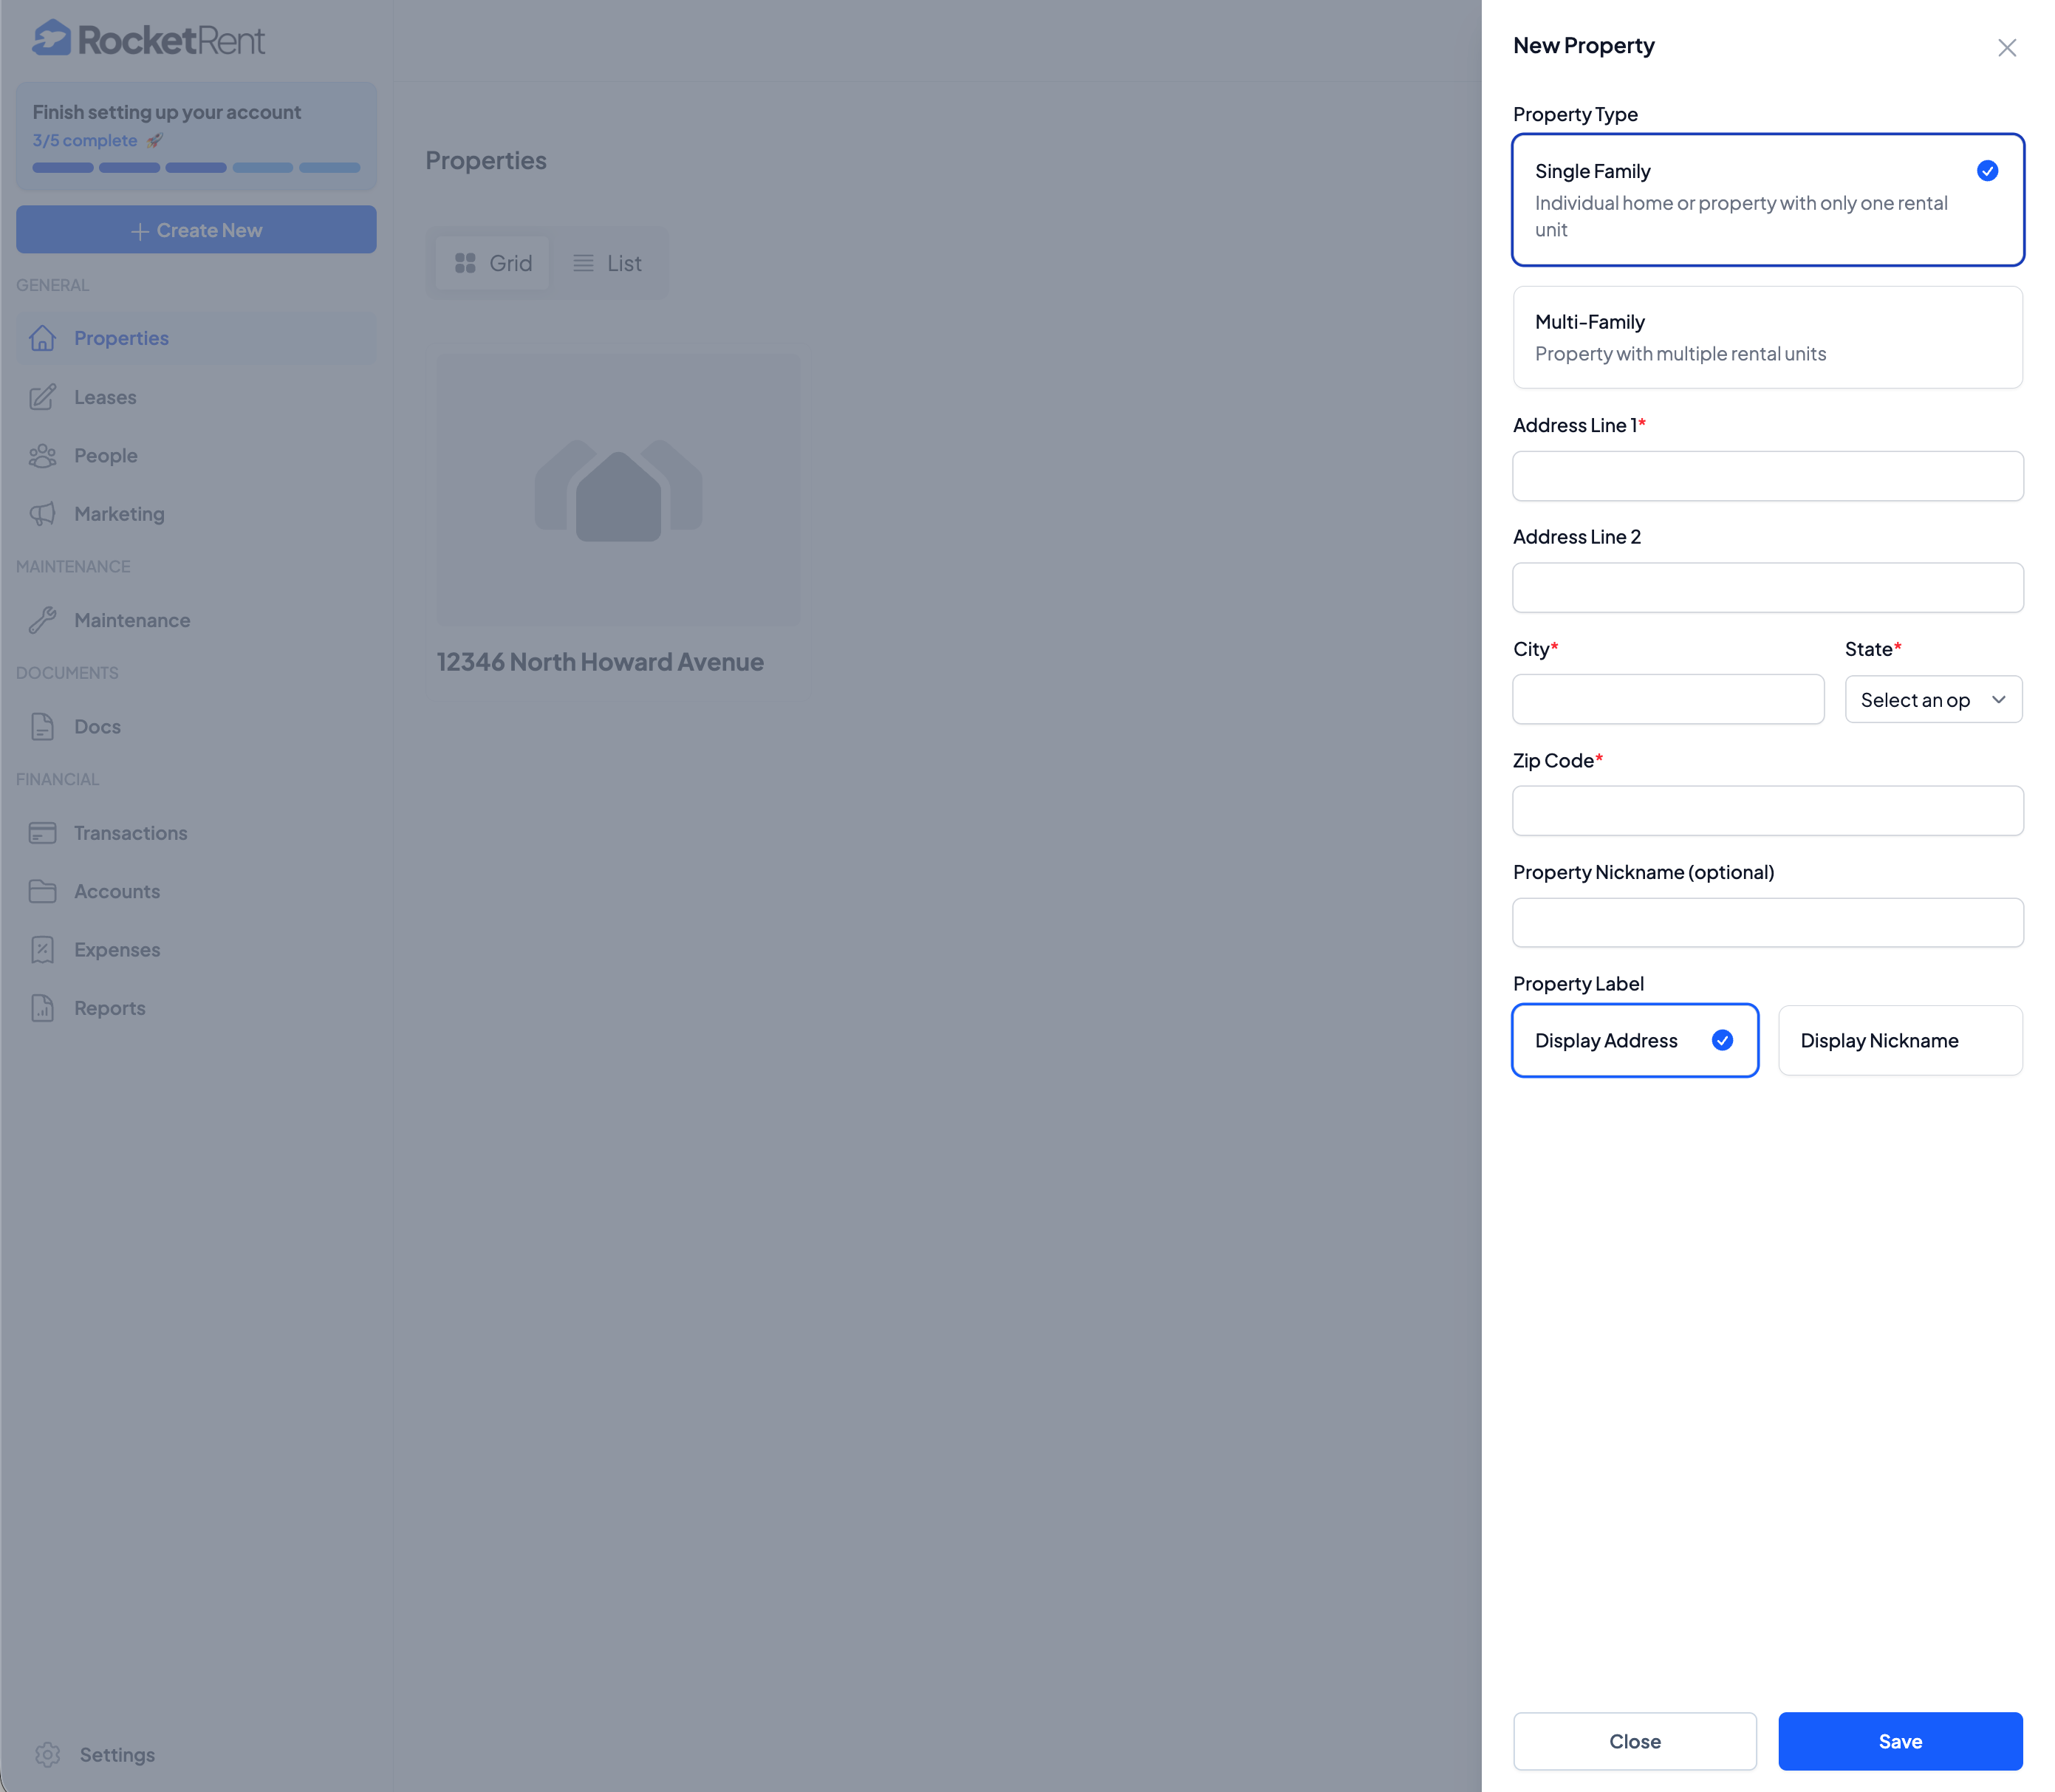Image resolution: width=2055 pixels, height=1792 pixels.
Task: Click the Close button at panel bottom
Action: pos(1634,1741)
